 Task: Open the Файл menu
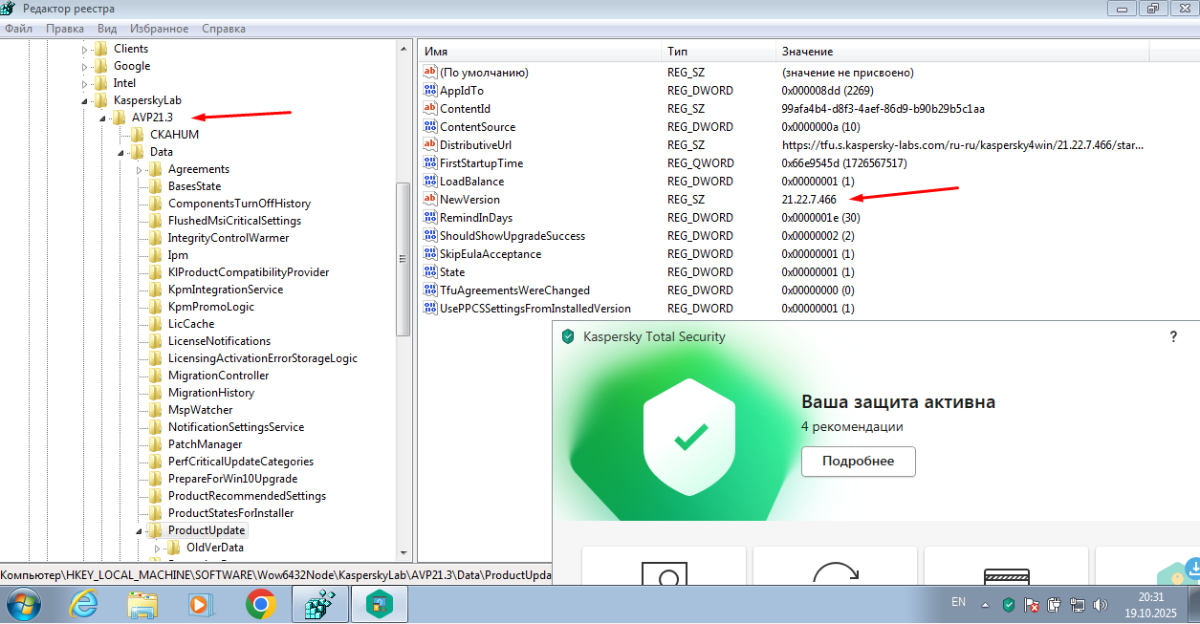point(18,28)
